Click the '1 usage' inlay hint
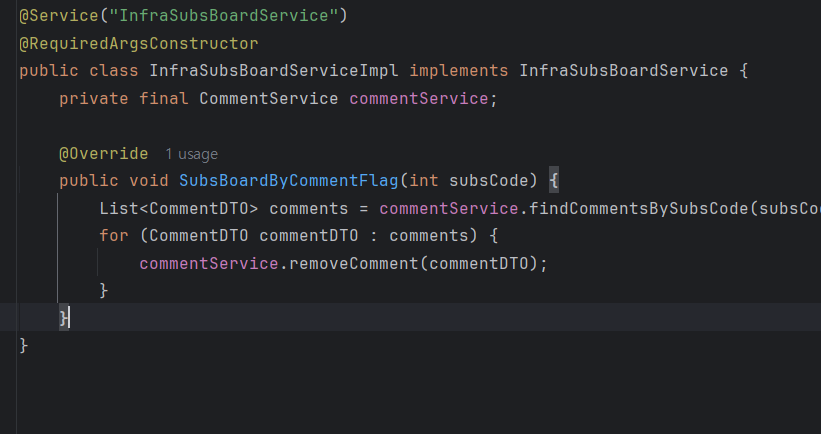Viewport: 821px width, 434px height. (x=191, y=154)
